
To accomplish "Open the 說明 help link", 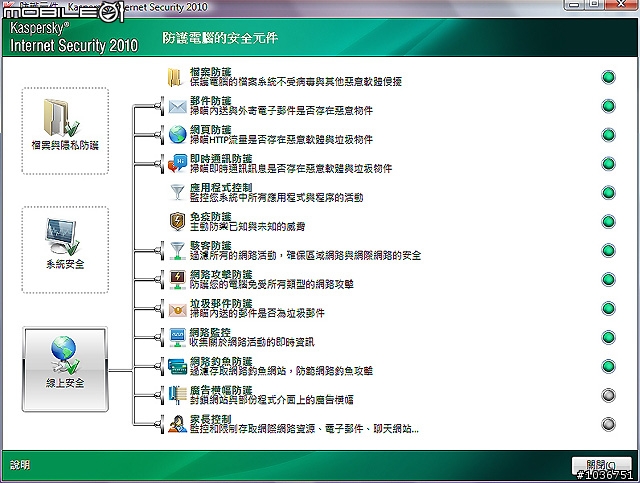I will (x=20, y=465).
